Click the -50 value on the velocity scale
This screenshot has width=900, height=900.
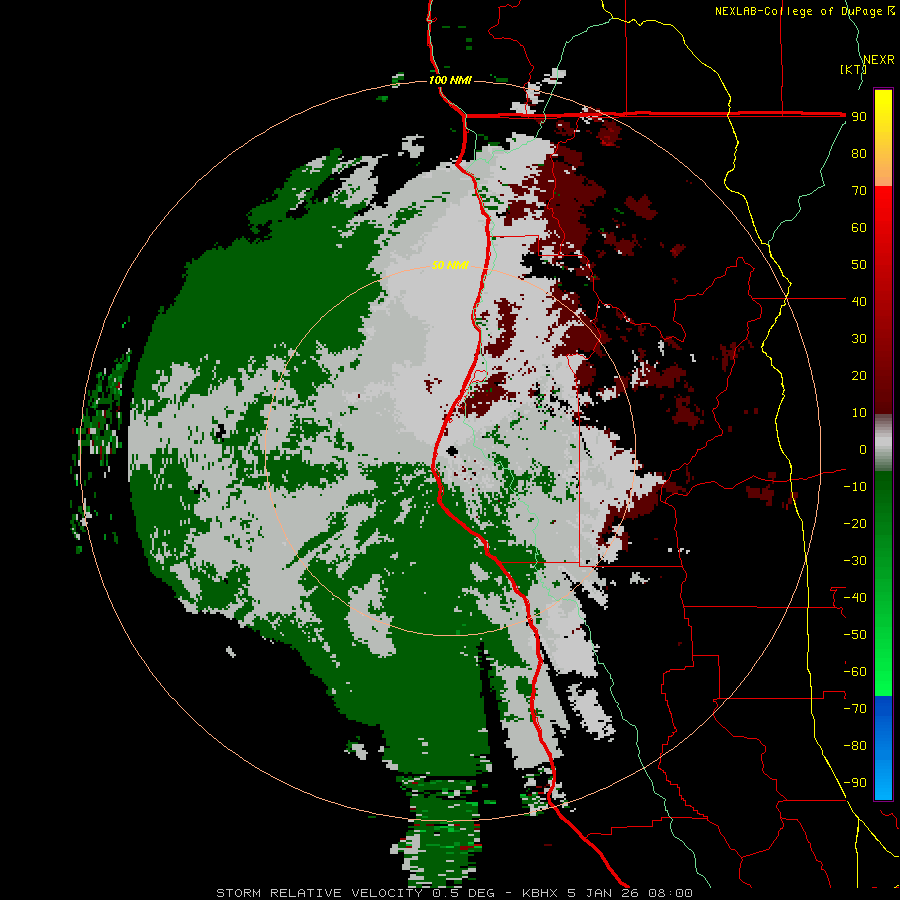(x=855, y=635)
